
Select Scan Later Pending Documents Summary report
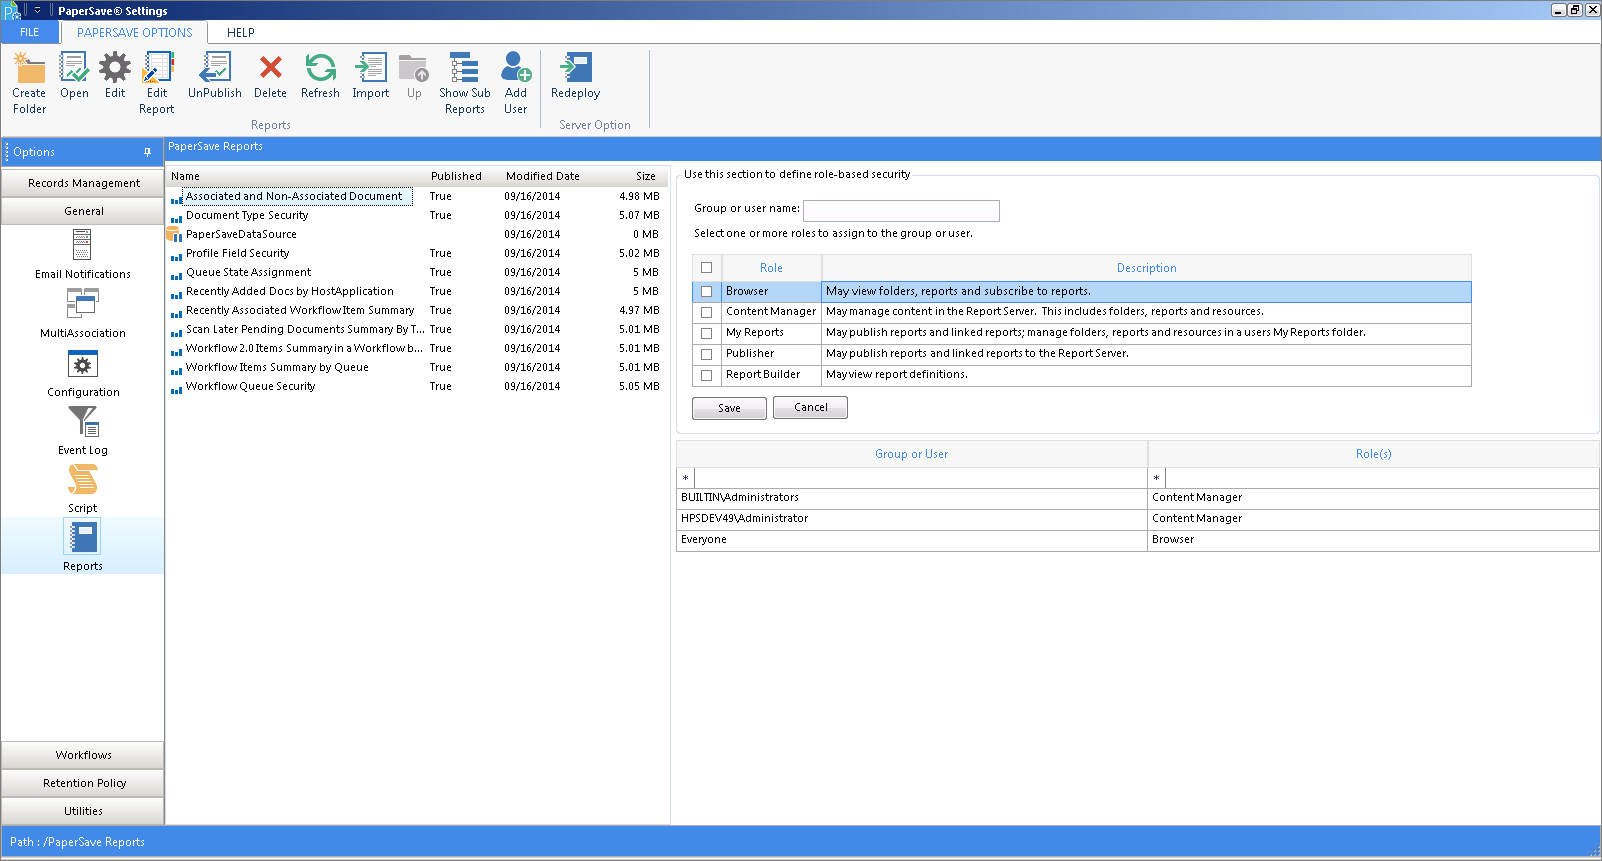point(305,329)
